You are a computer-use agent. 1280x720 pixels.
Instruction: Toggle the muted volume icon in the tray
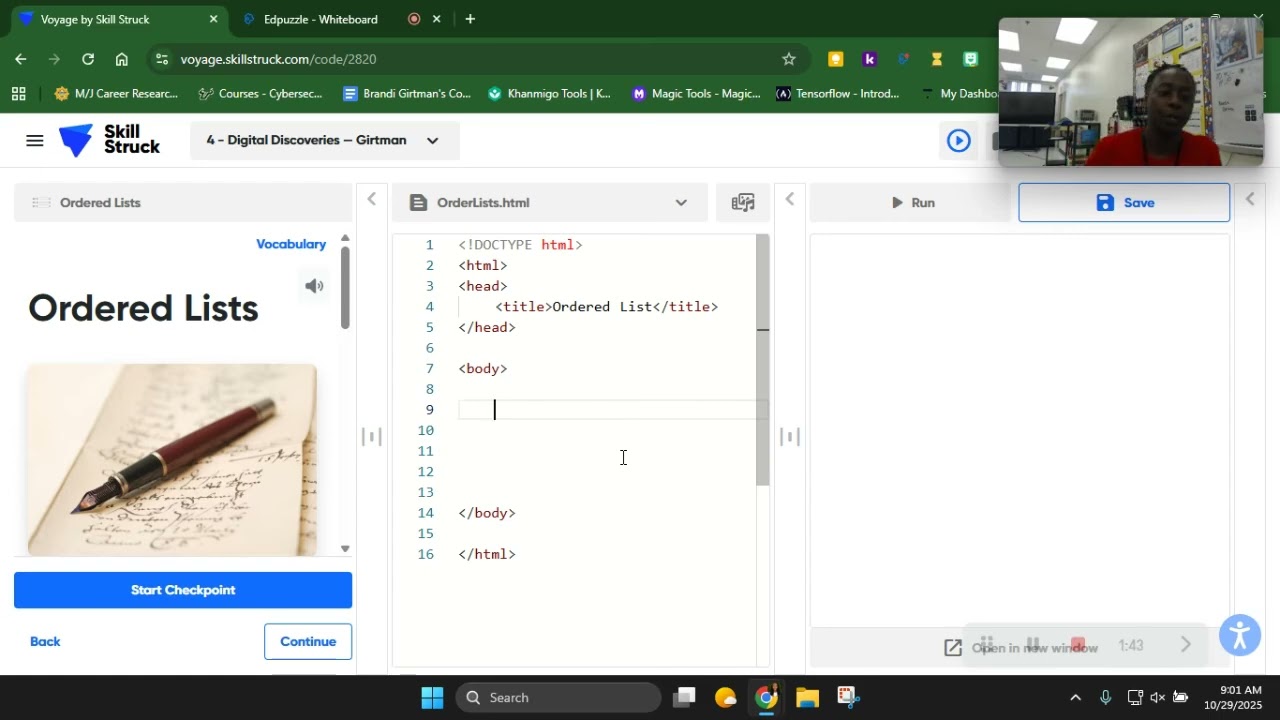[x=1158, y=697]
